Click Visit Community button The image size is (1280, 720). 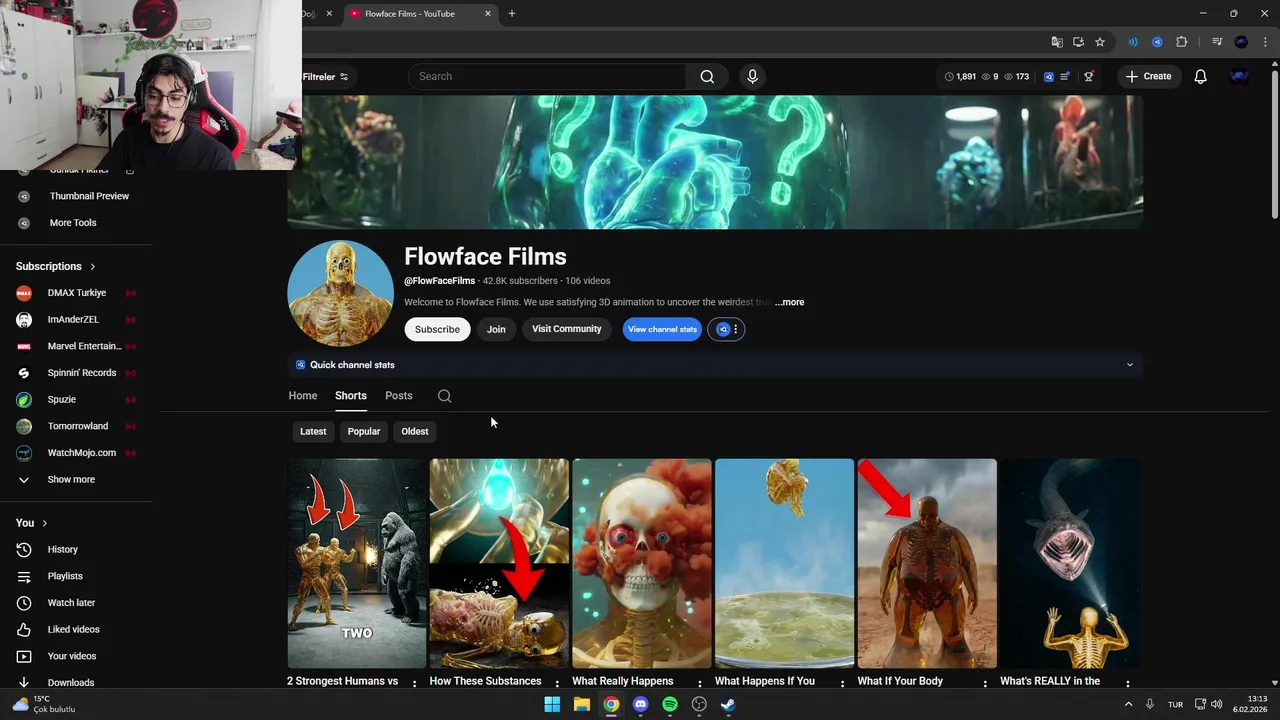(x=567, y=329)
